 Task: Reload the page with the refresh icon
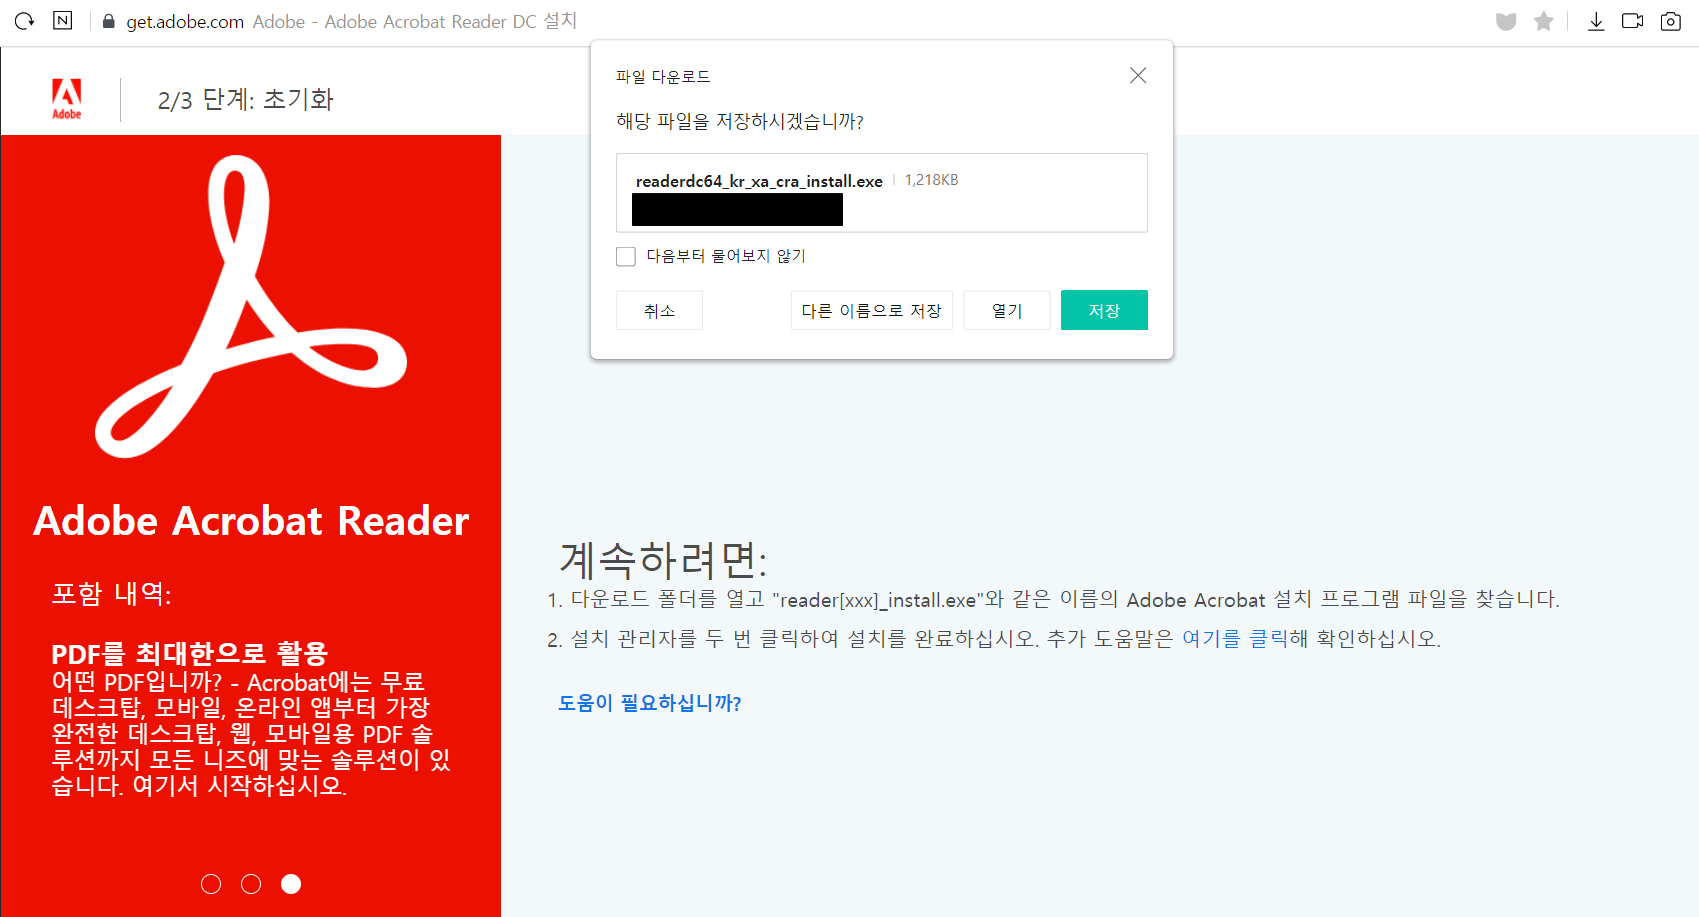coord(24,21)
